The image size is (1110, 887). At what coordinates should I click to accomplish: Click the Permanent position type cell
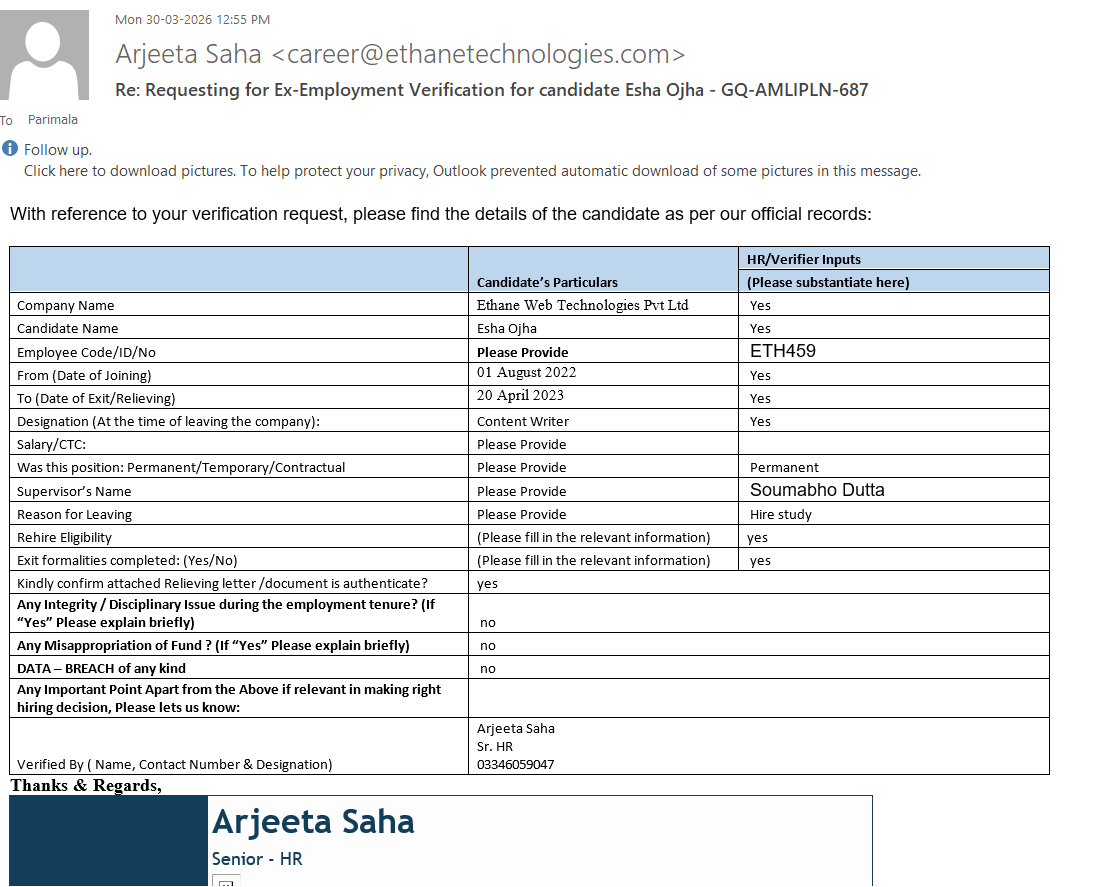[x=893, y=467]
